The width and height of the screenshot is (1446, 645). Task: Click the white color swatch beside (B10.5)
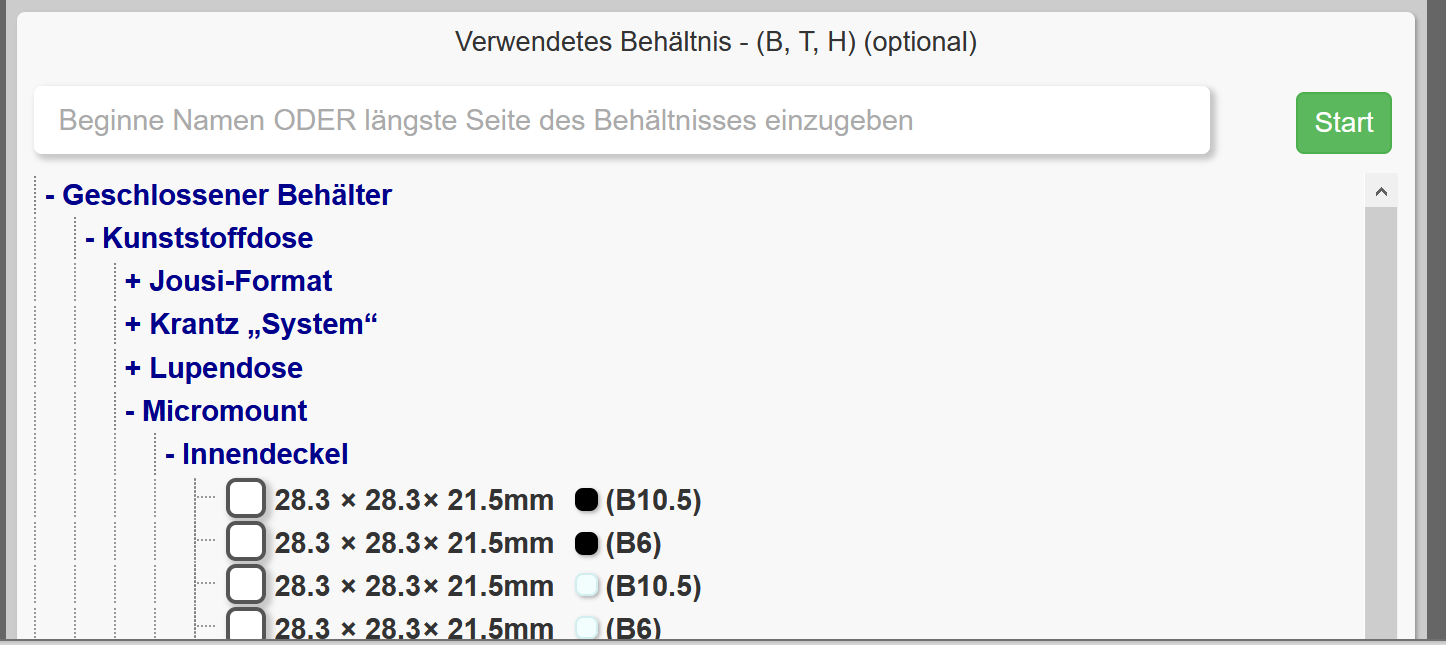587,586
